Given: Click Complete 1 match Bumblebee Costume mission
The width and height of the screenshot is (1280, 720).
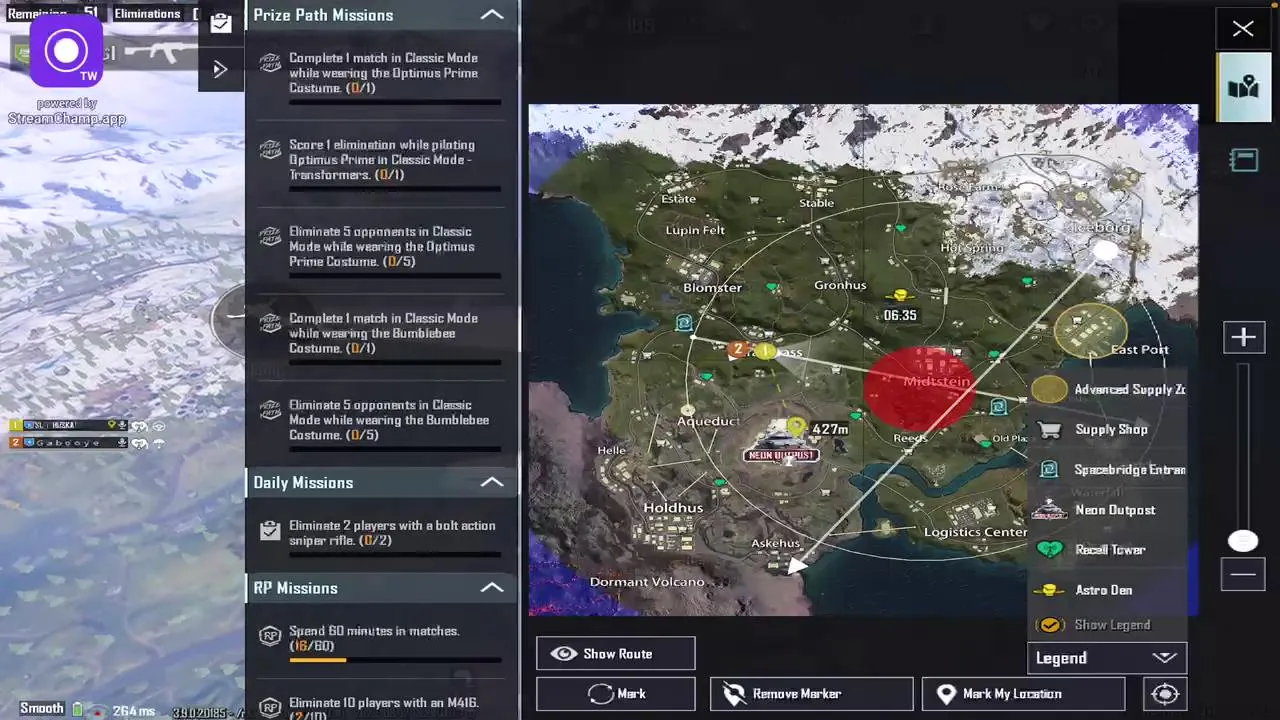Looking at the screenshot, I should click(381, 337).
